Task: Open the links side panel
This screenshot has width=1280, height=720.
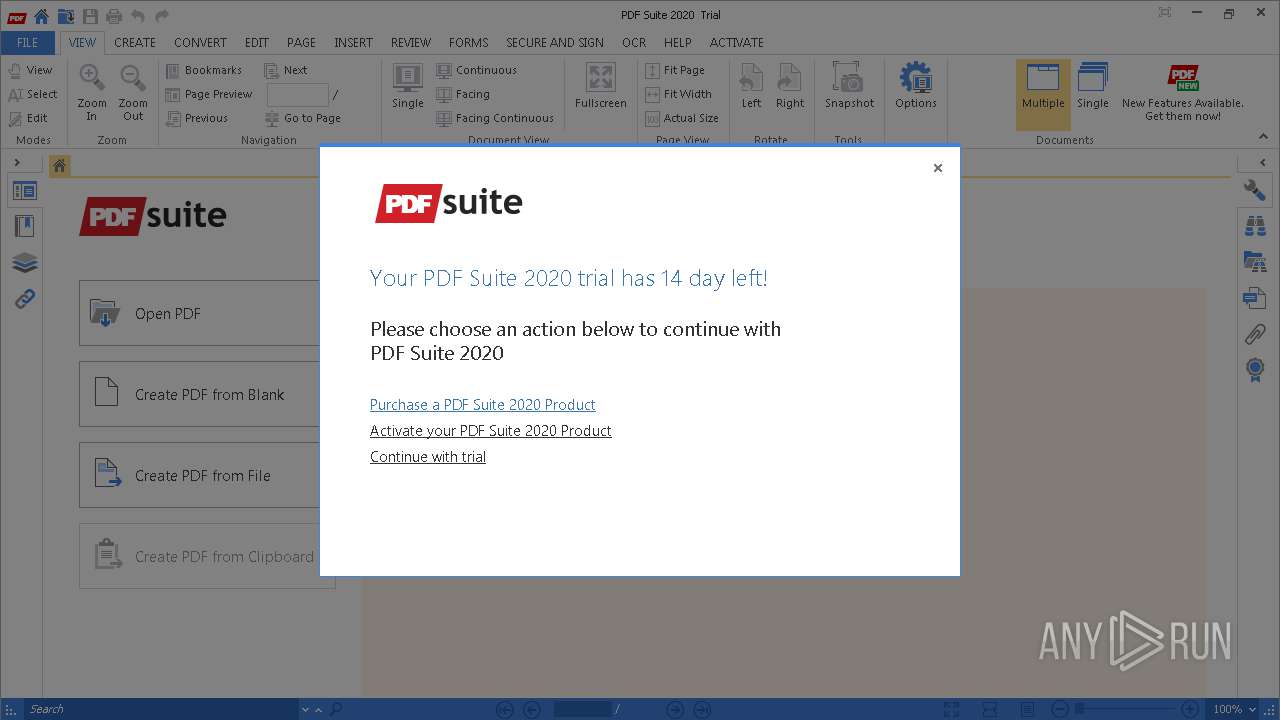Action: pyautogui.click(x=25, y=298)
